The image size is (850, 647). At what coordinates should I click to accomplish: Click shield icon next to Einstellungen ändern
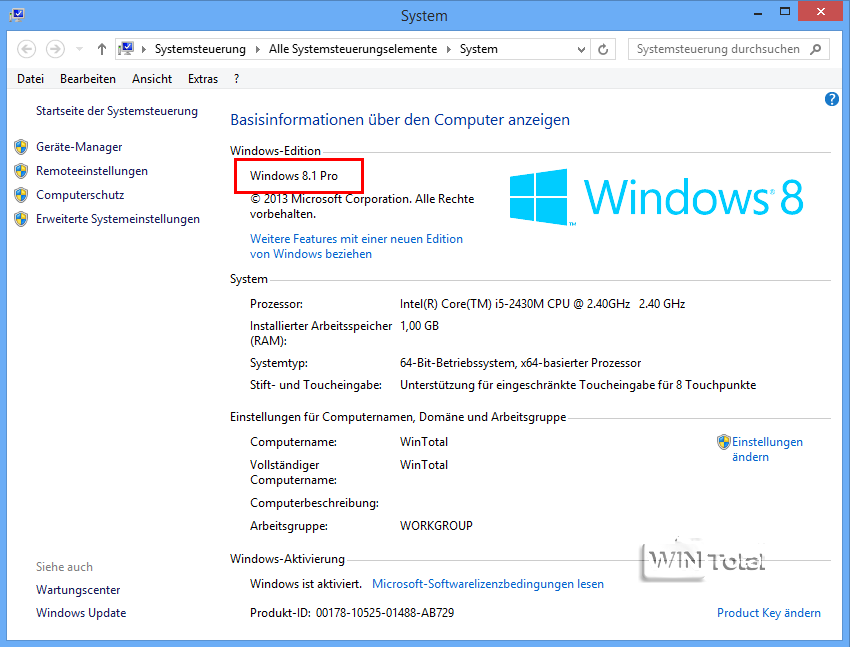(724, 442)
